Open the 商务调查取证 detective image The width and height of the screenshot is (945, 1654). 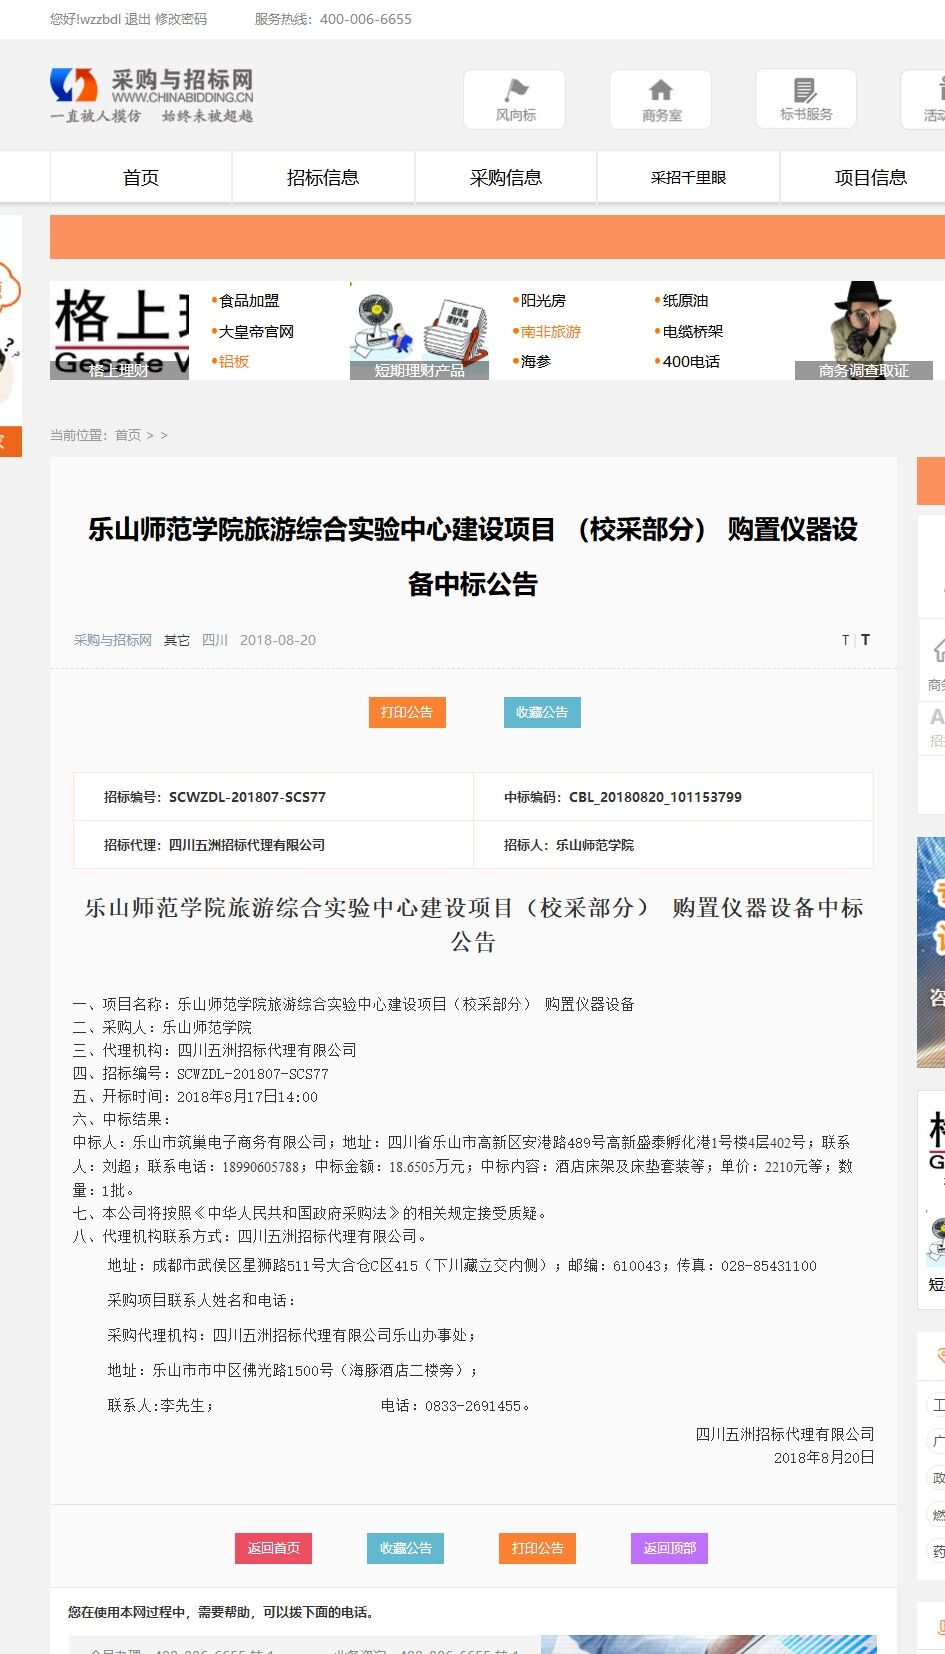coord(863,330)
